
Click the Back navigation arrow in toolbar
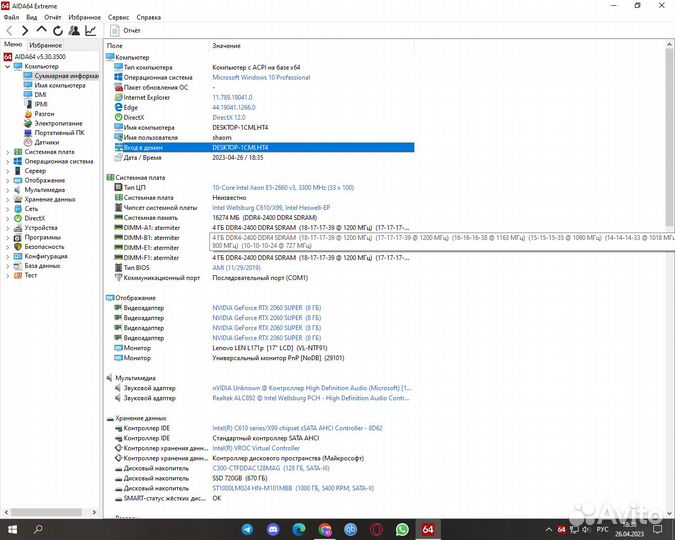click(9, 31)
